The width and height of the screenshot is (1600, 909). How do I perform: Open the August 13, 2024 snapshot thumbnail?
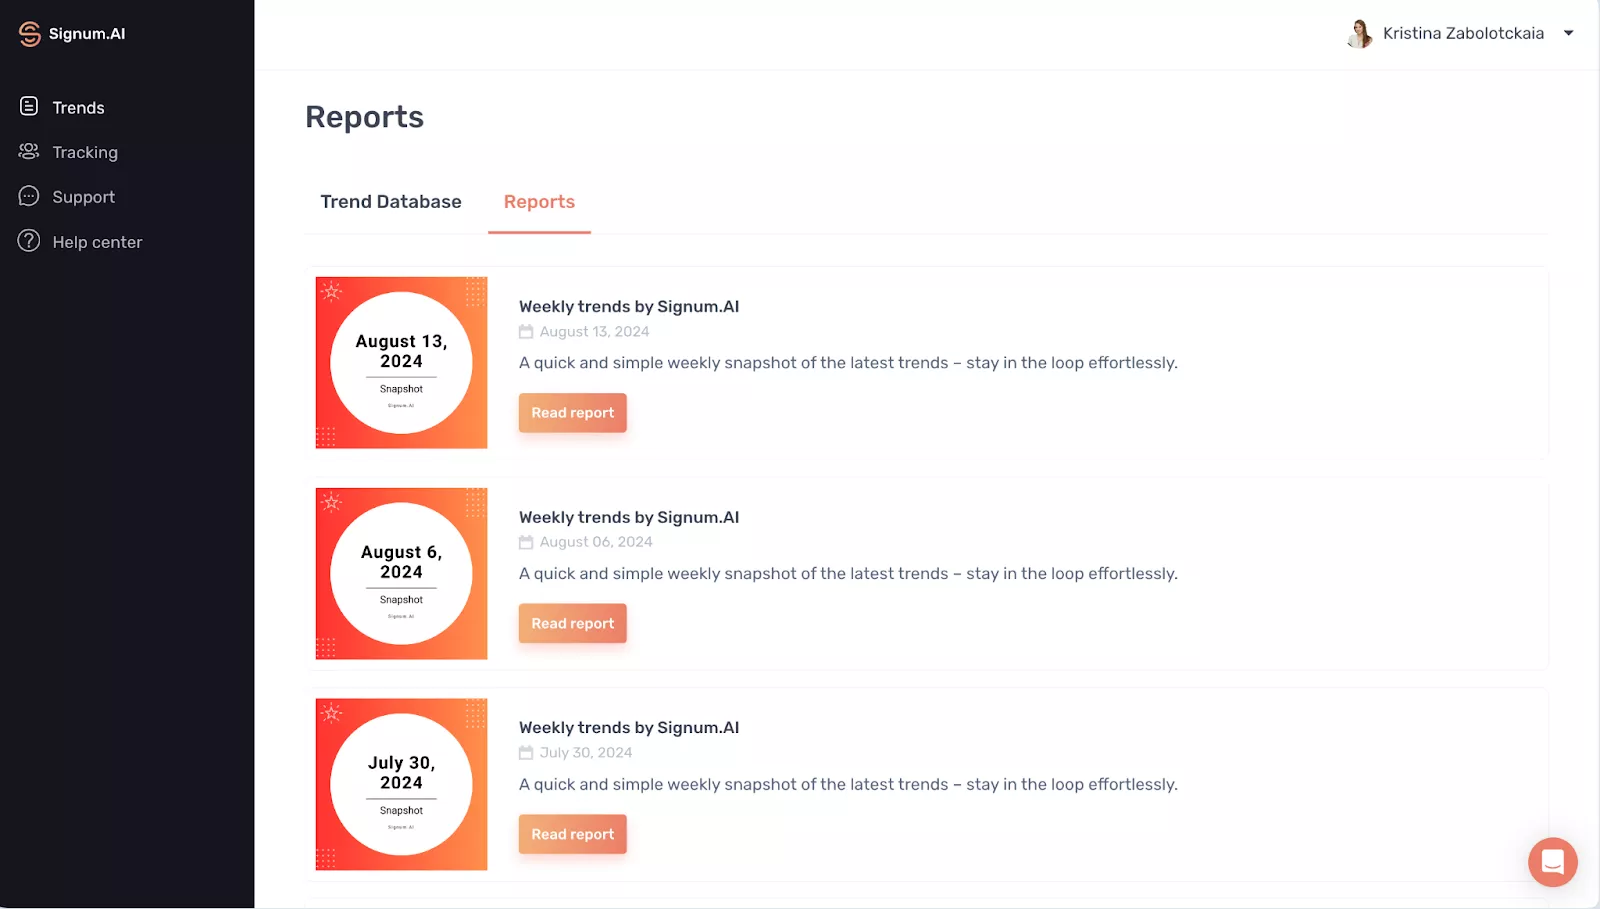401,363
